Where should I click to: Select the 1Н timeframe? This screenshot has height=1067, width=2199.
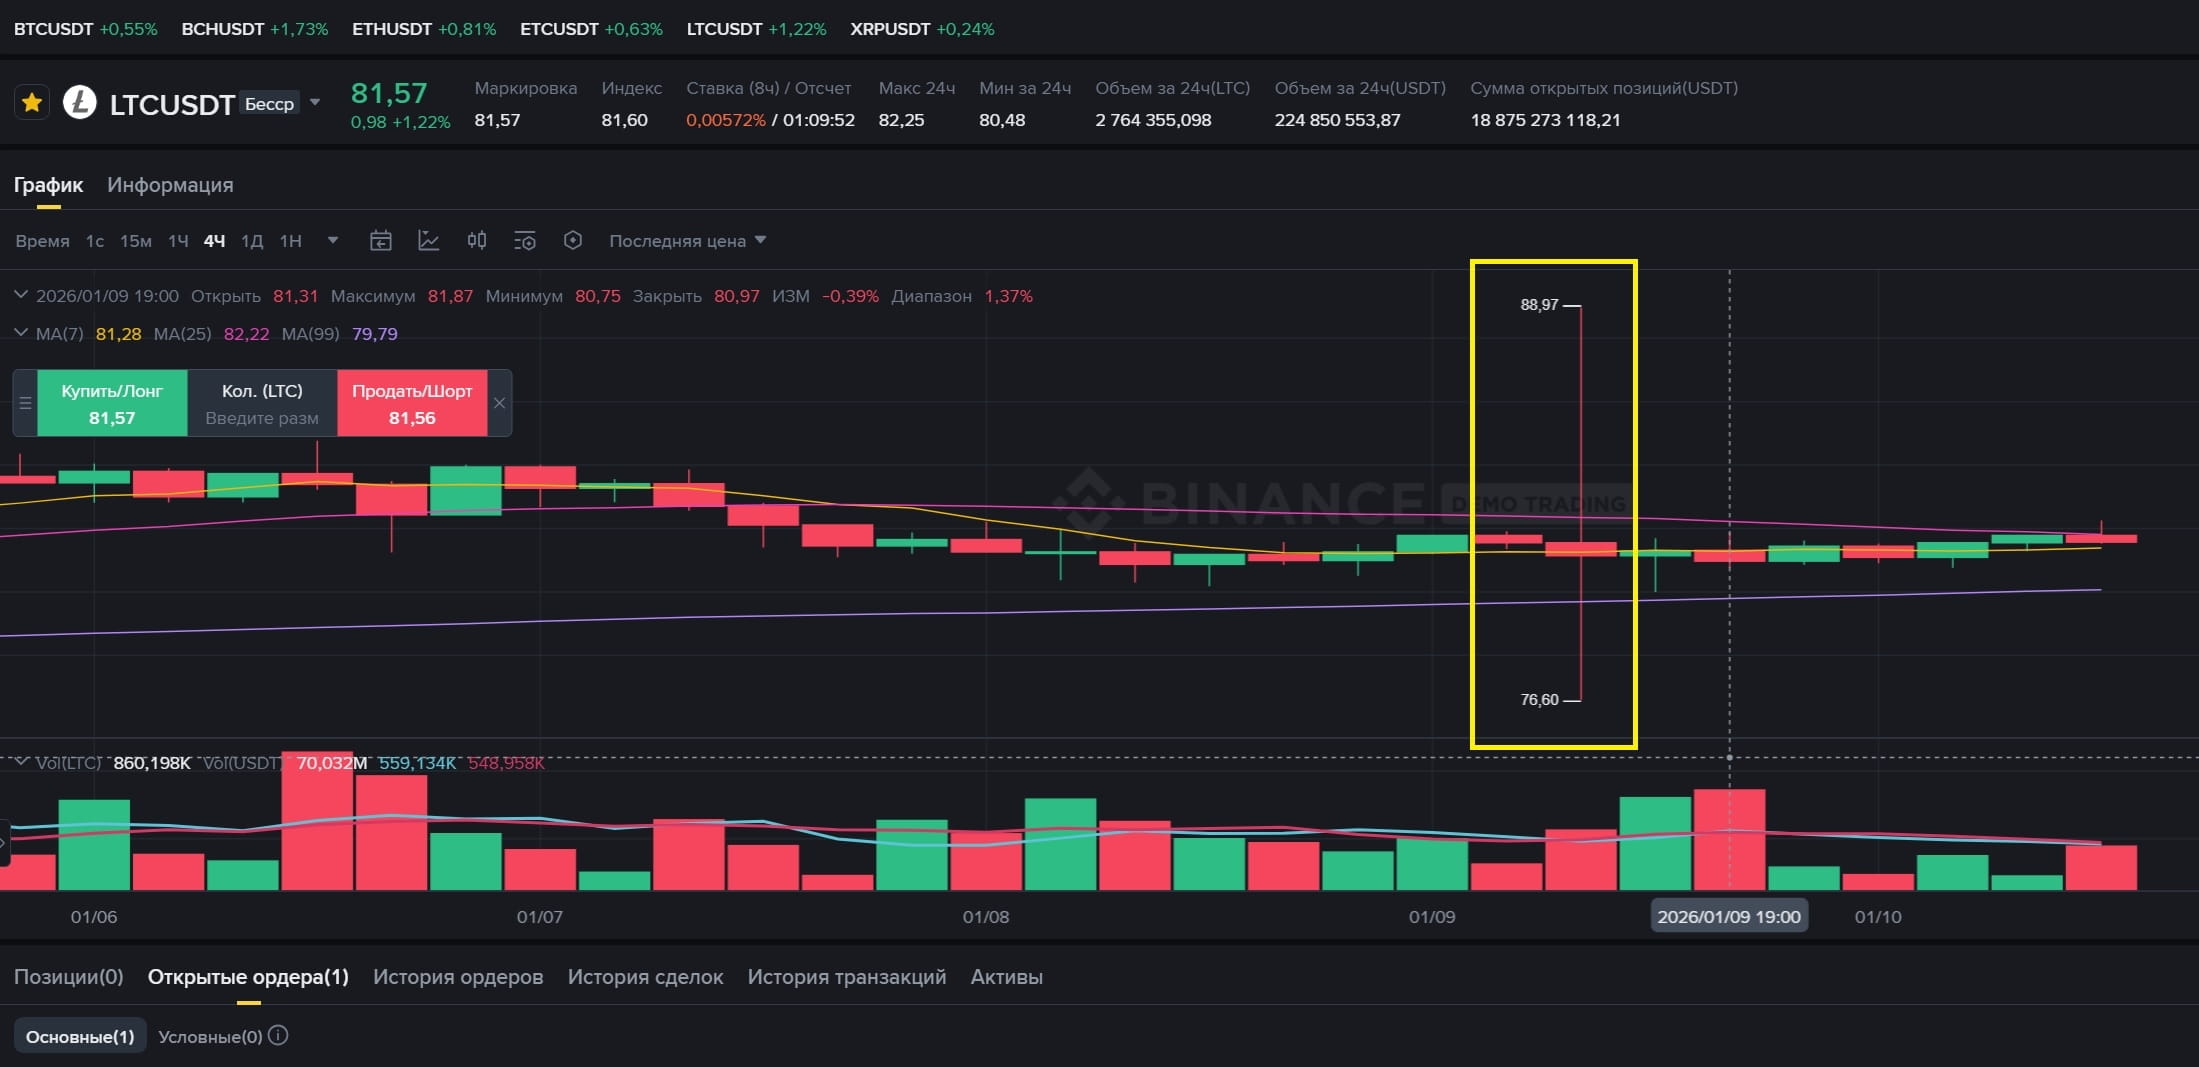click(x=290, y=241)
